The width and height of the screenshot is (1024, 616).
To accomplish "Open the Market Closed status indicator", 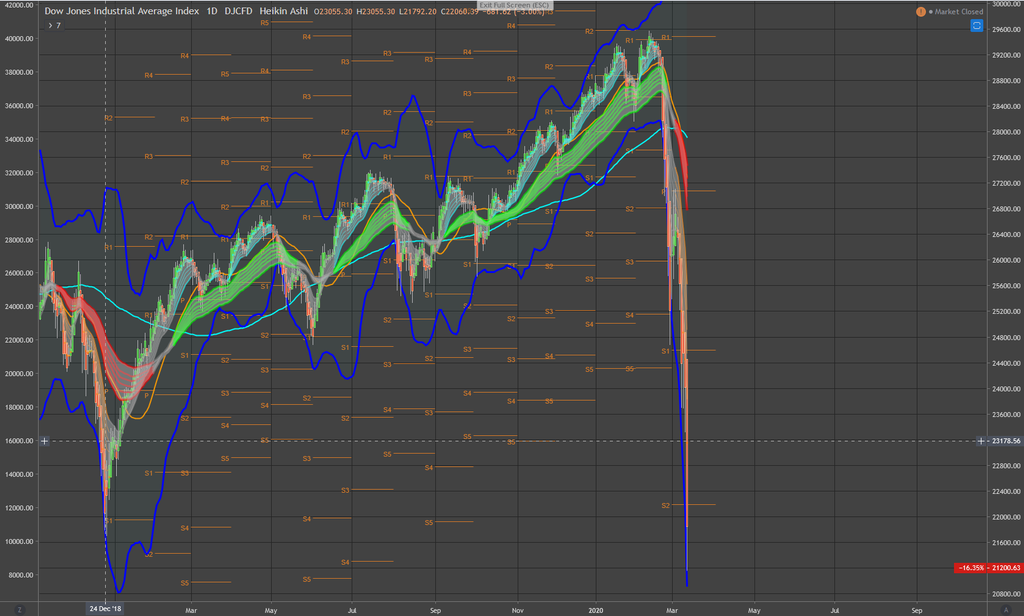I will click(956, 12).
